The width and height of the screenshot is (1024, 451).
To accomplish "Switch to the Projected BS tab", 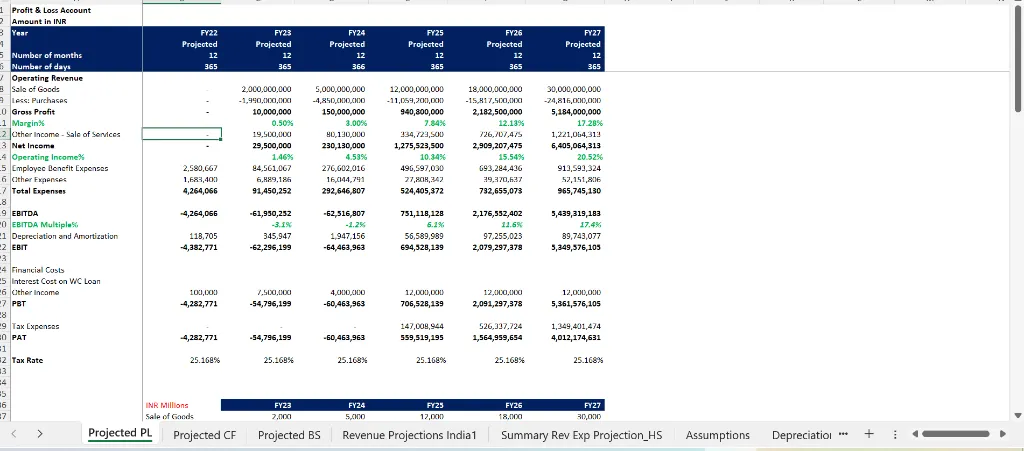I will [289, 435].
